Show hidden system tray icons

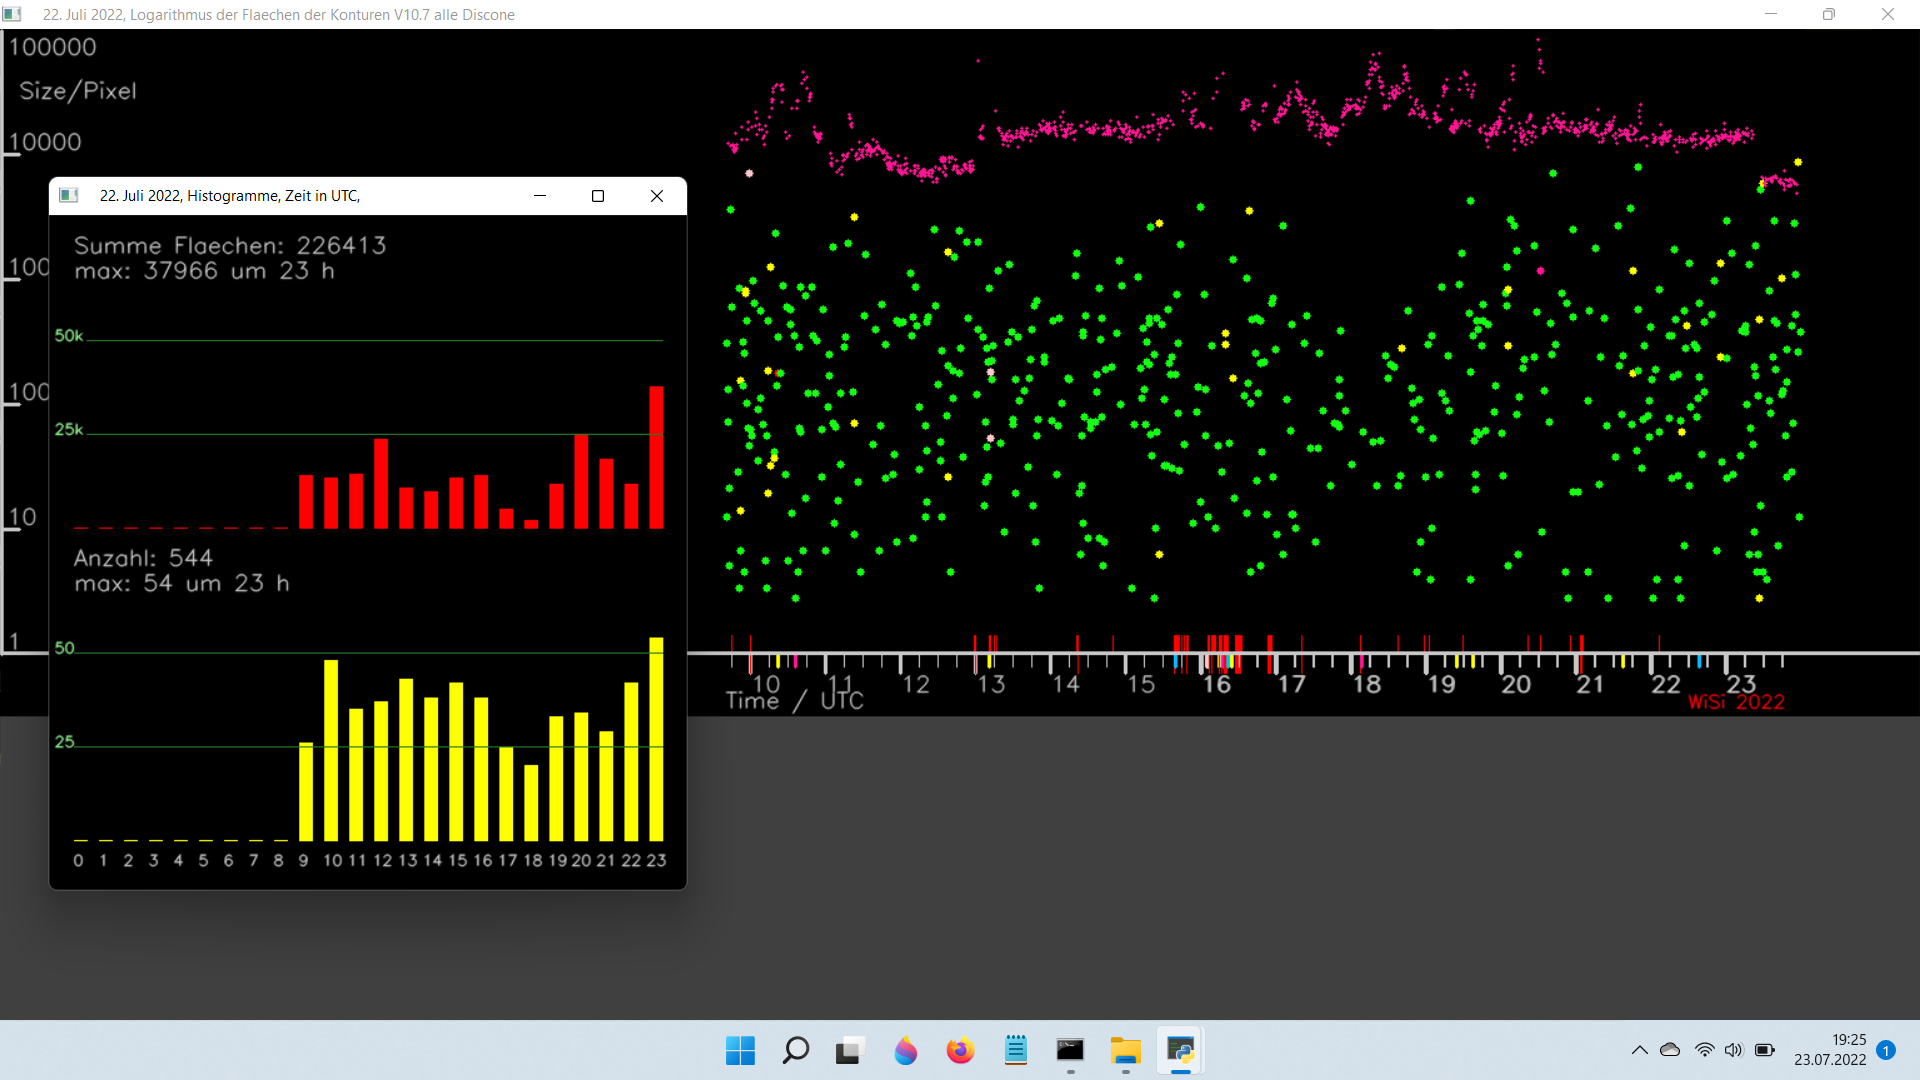[x=1640, y=1050]
